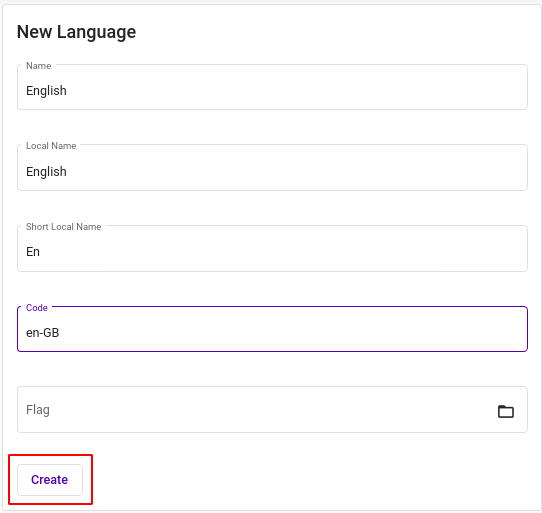This screenshot has width=542, height=513.
Task: Focus the Short Local Name field
Action: click(x=272, y=249)
